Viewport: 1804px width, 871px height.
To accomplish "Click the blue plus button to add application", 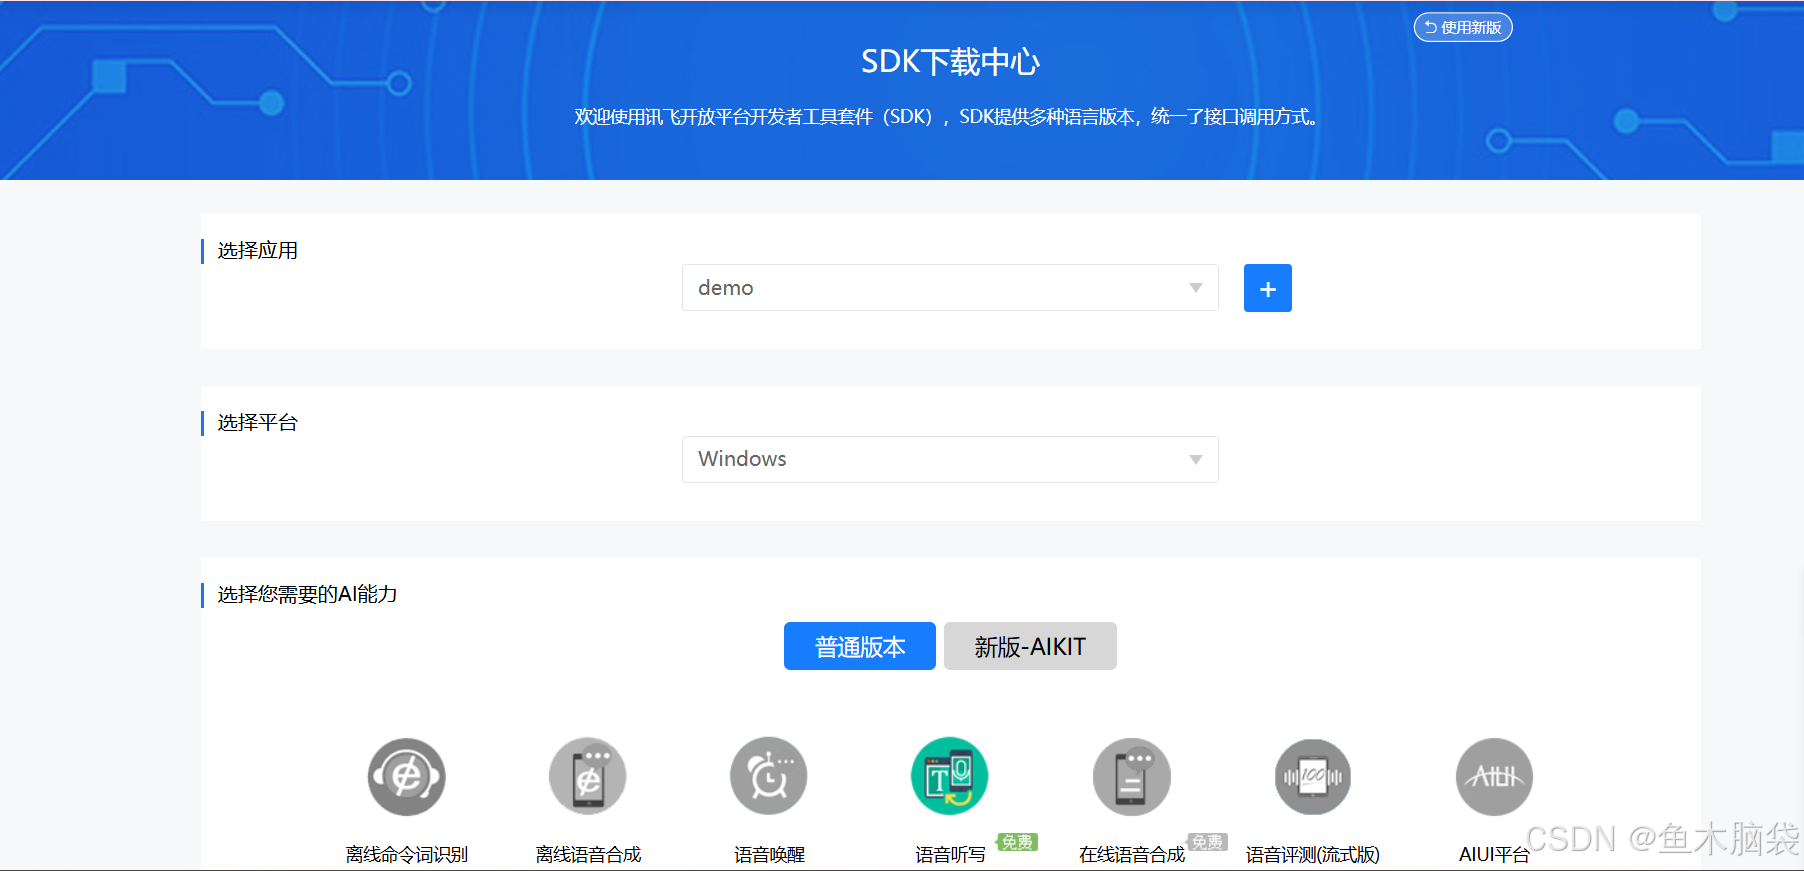I will (1268, 288).
